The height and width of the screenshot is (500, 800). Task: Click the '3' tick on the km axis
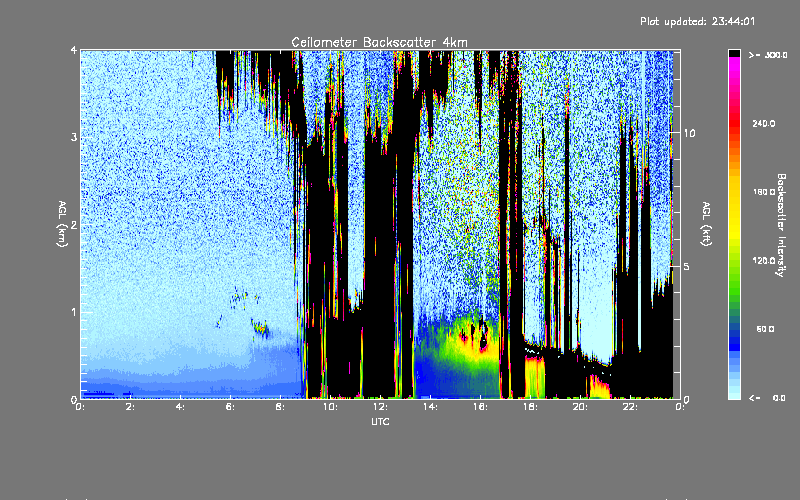pyautogui.click(x=74, y=138)
